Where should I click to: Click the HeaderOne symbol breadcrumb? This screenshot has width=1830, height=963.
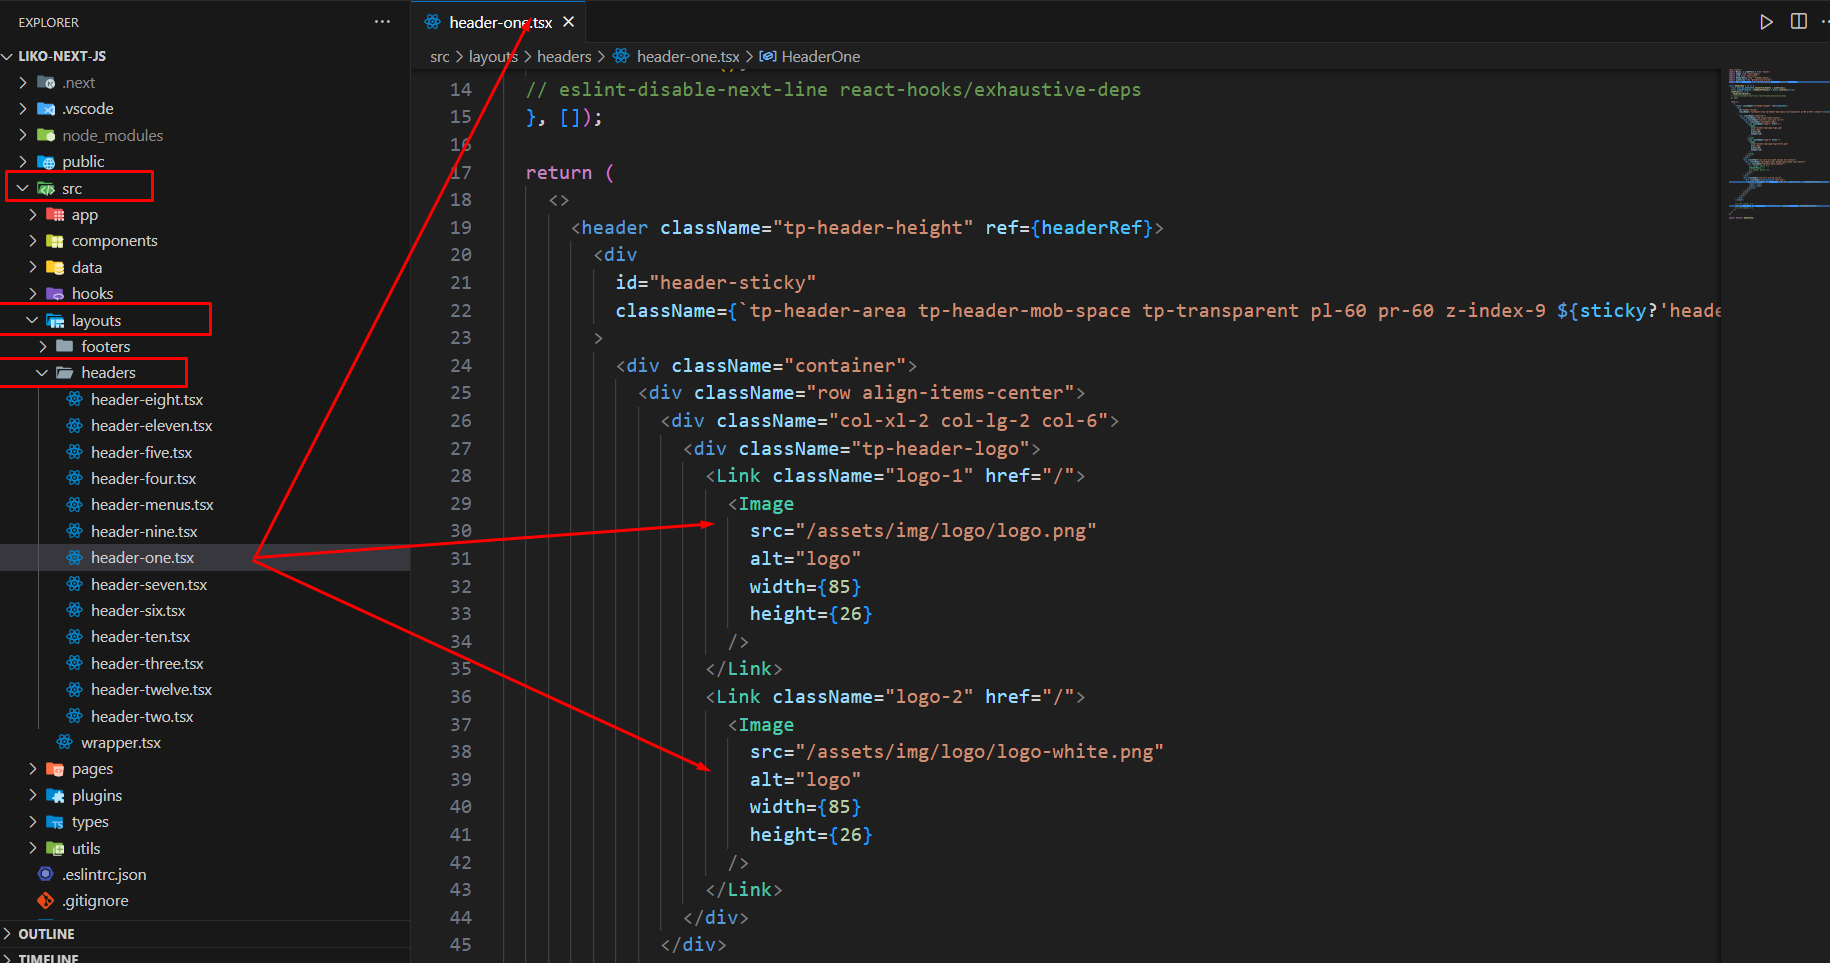point(820,57)
